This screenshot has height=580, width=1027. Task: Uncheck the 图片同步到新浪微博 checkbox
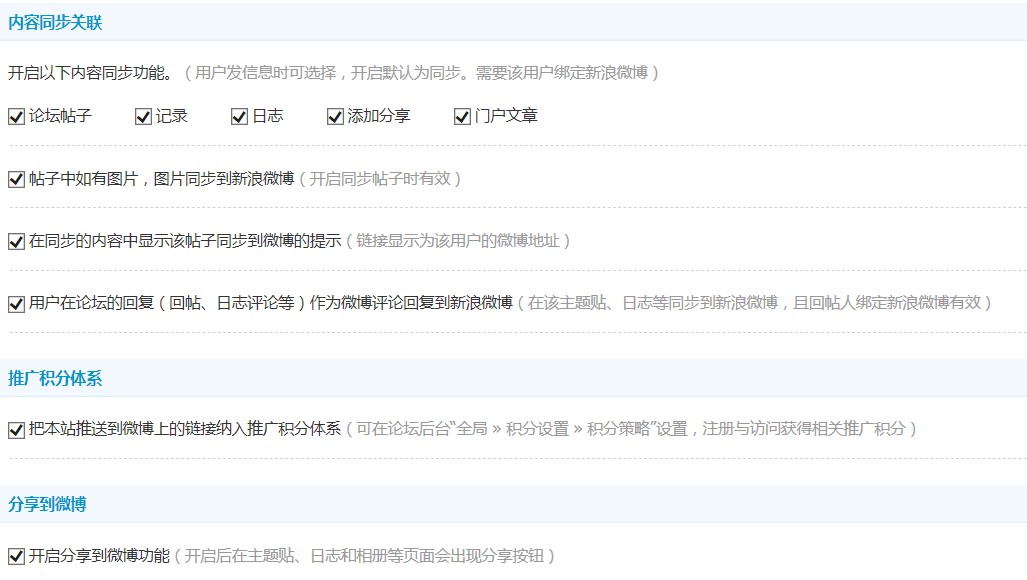(x=16, y=180)
